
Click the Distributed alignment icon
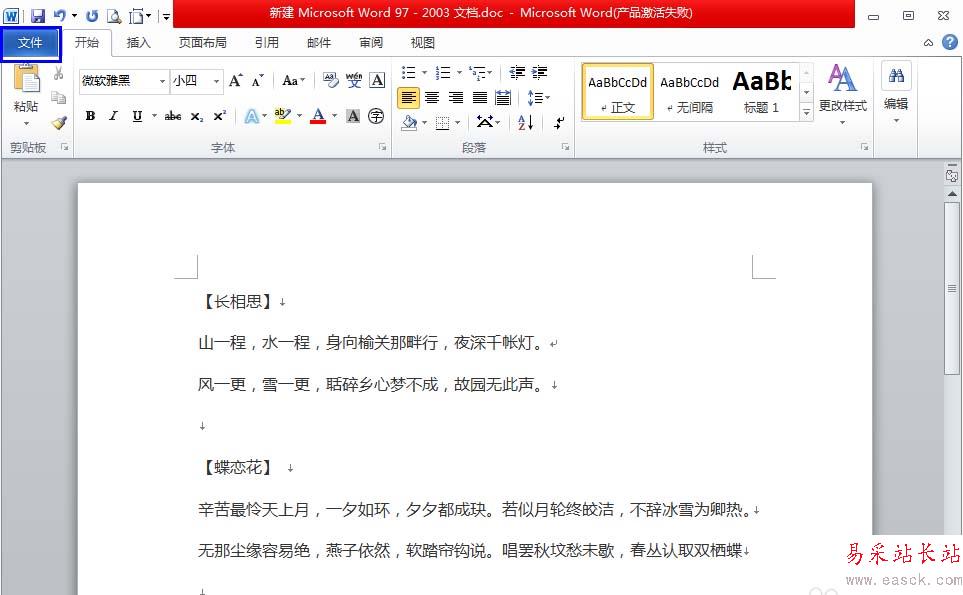click(503, 98)
